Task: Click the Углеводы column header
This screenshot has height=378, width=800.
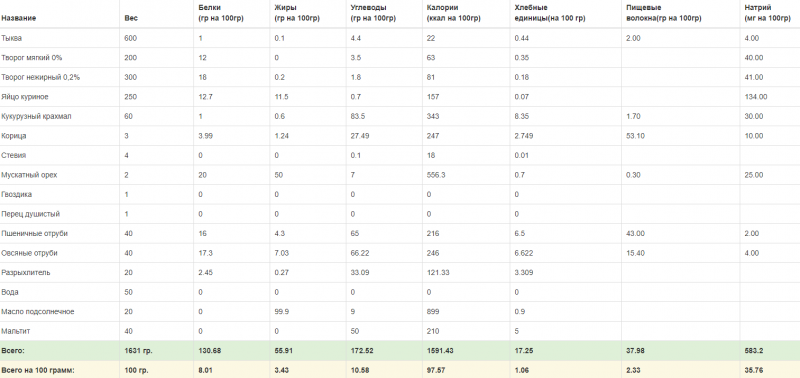Action: click(x=373, y=13)
